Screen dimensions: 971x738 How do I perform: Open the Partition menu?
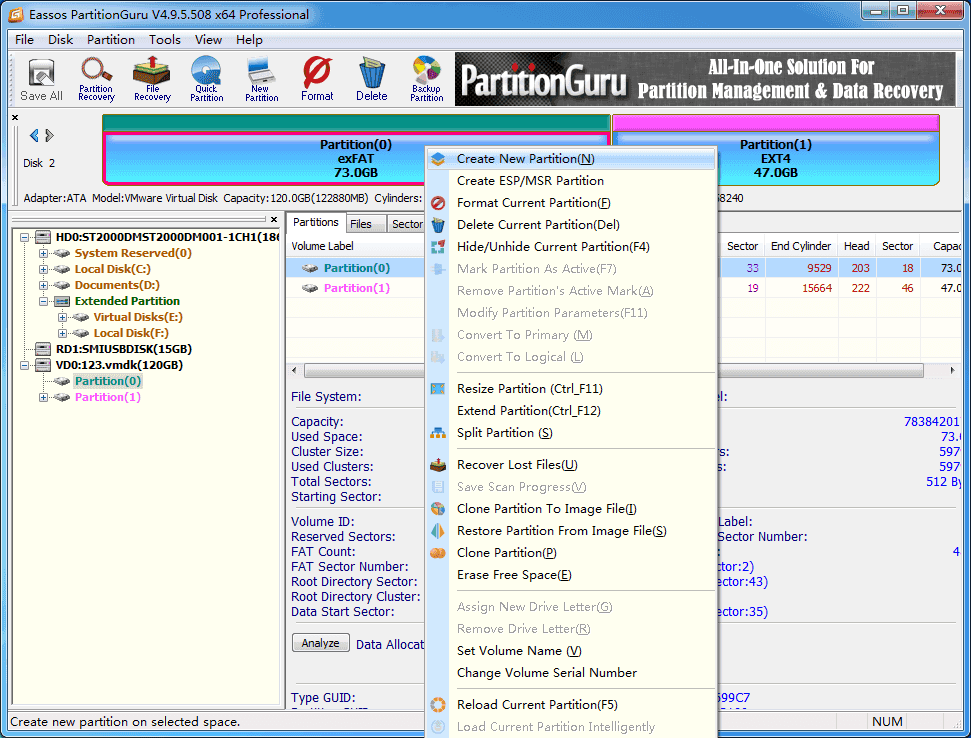coord(111,40)
